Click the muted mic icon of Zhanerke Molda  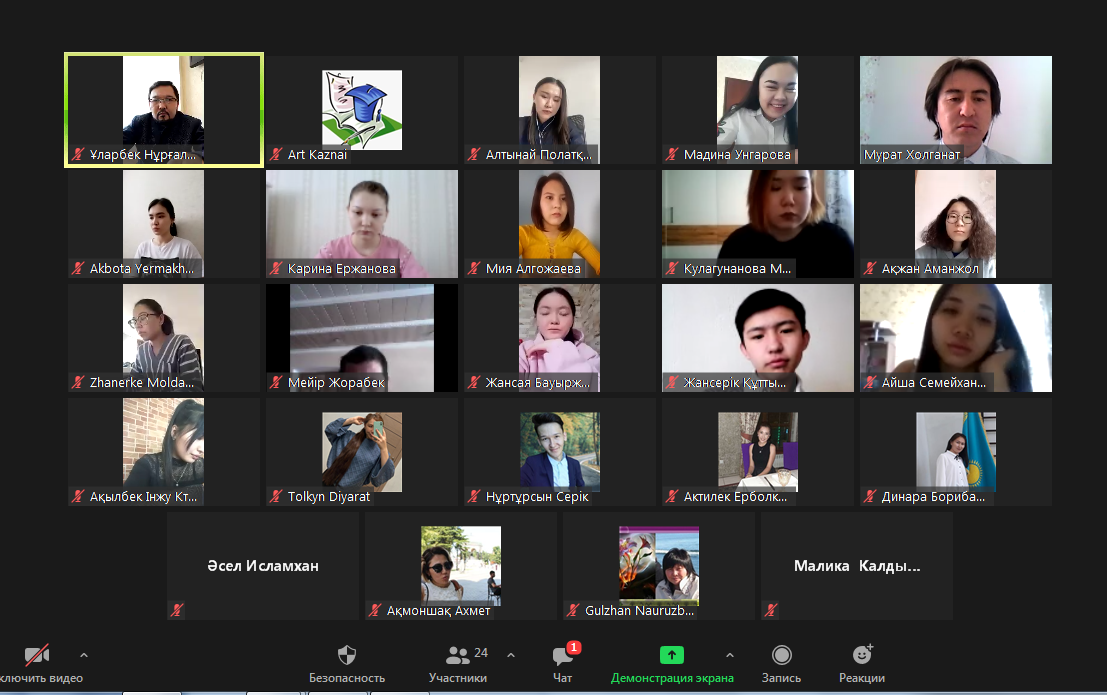pos(78,382)
